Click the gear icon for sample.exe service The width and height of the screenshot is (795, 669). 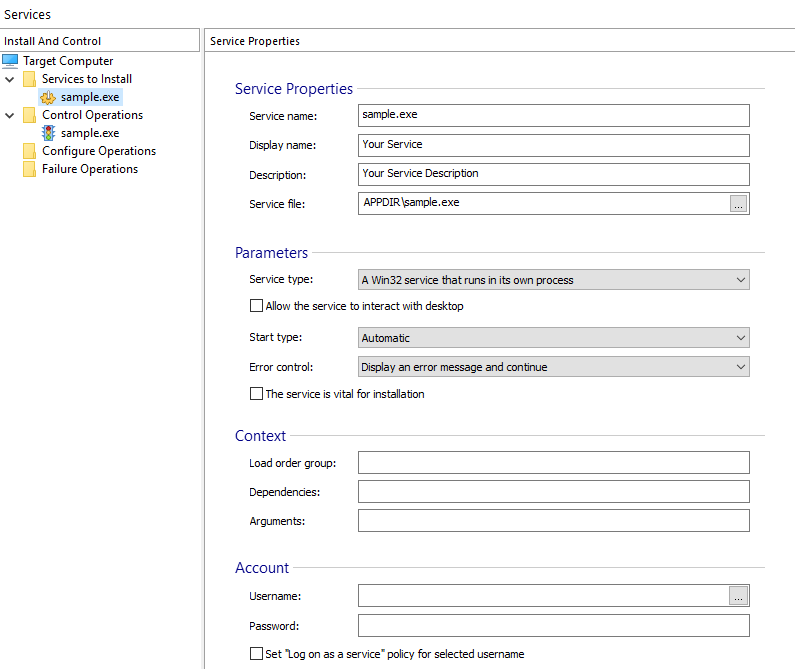(x=48, y=97)
